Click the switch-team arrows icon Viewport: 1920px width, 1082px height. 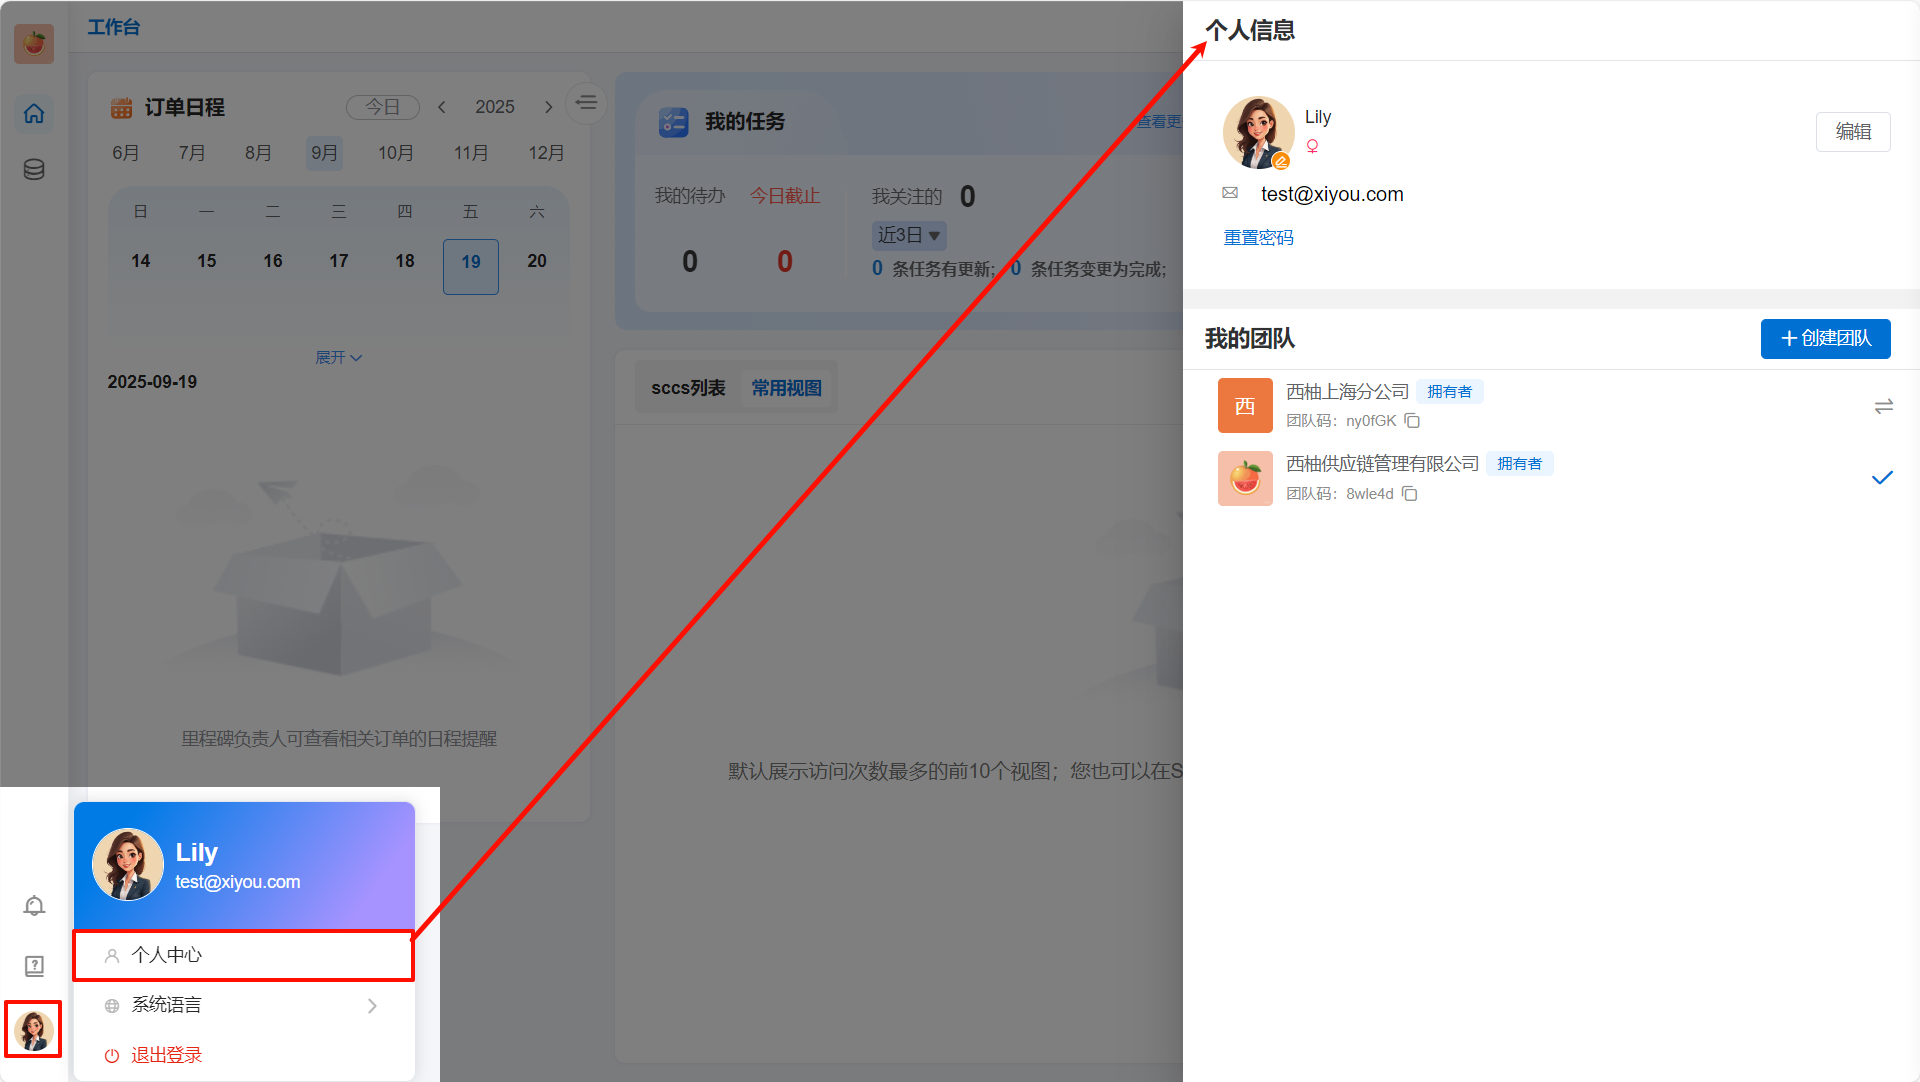click(x=1883, y=406)
